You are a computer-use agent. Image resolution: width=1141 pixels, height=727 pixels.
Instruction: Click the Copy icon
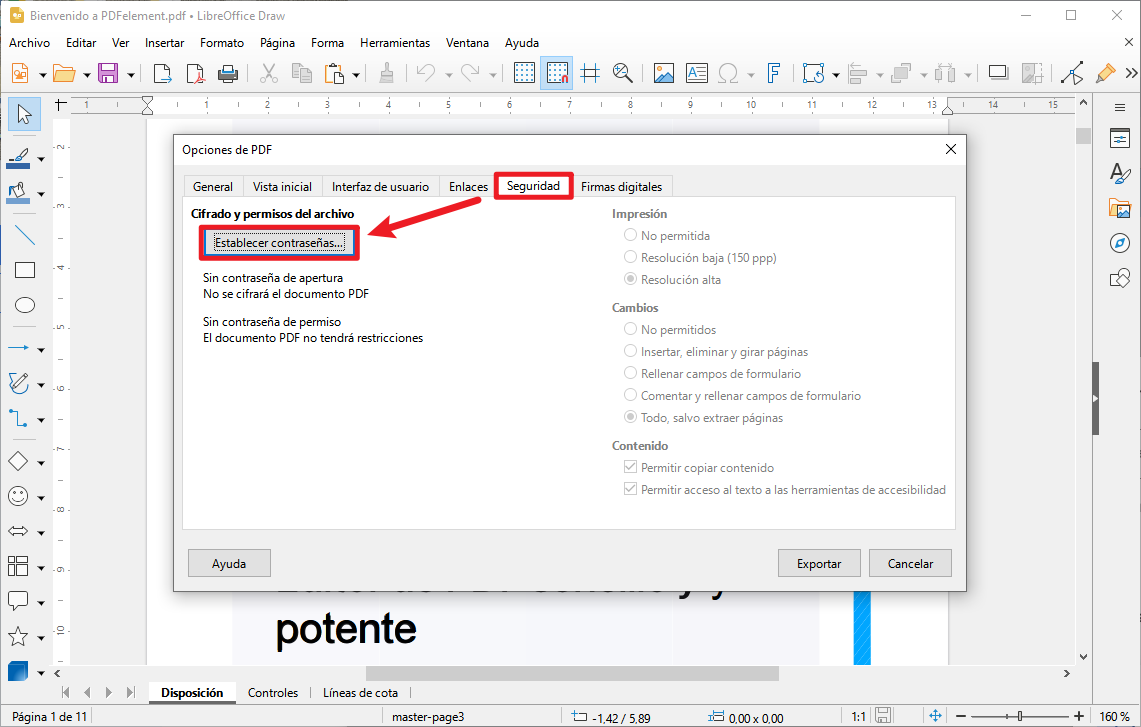301,73
